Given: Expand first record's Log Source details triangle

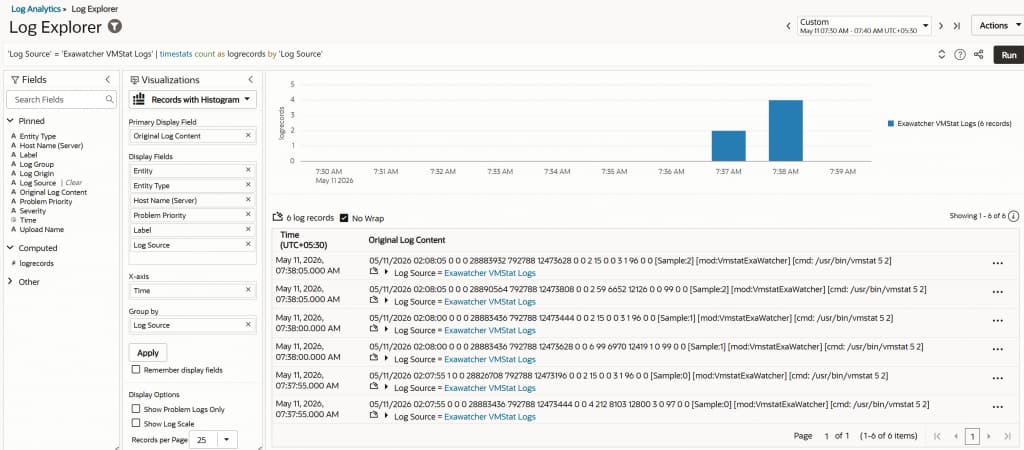Looking at the screenshot, I should 386,272.
